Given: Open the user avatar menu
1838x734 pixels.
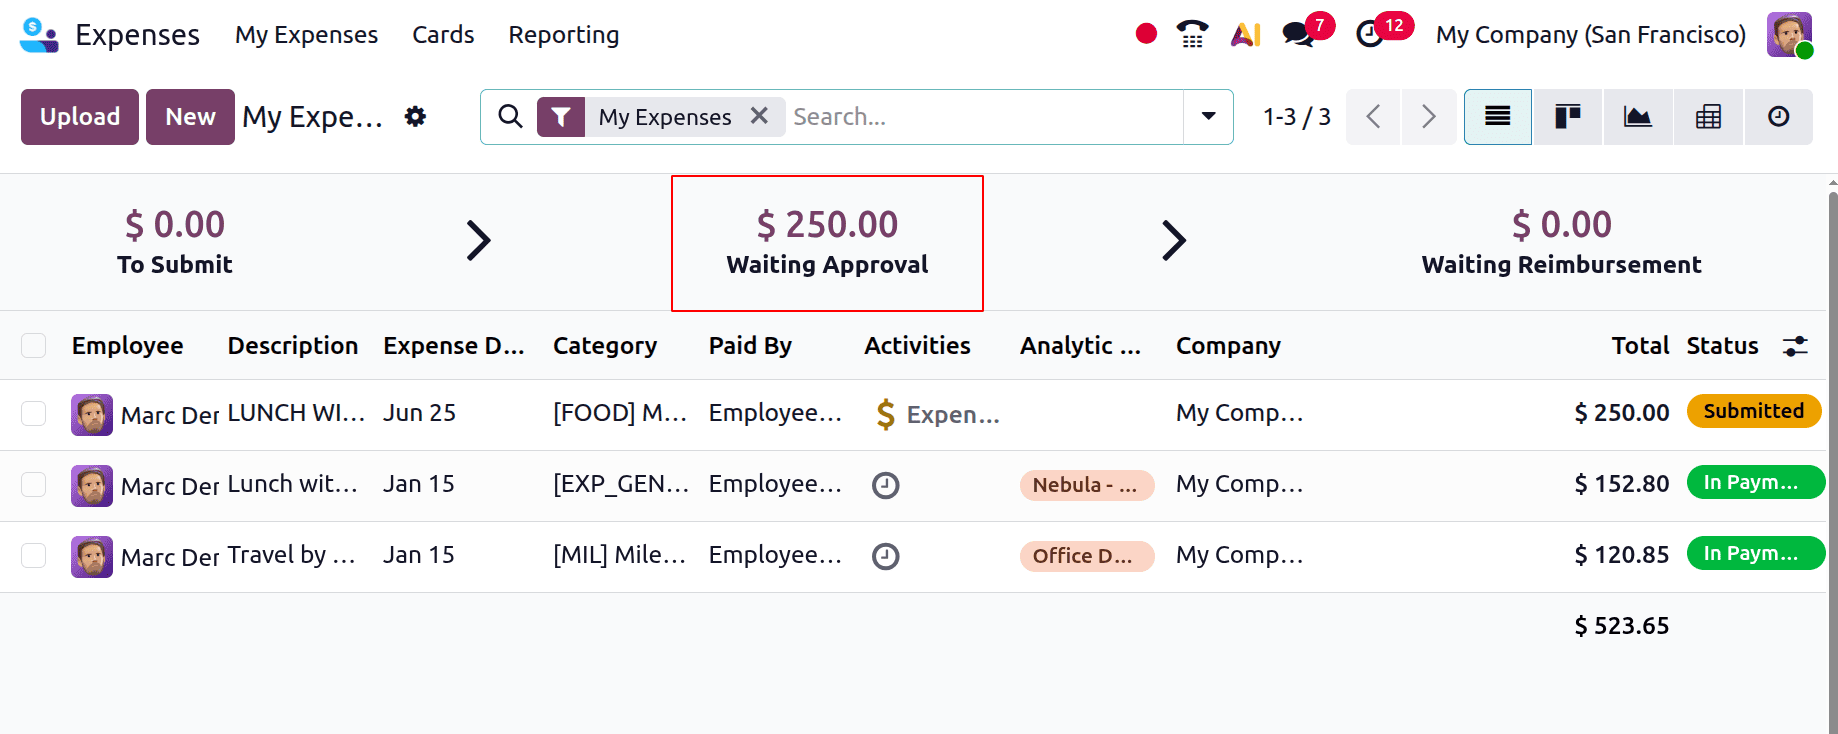Looking at the screenshot, I should pyautogui.click(x=1789, y=35).
